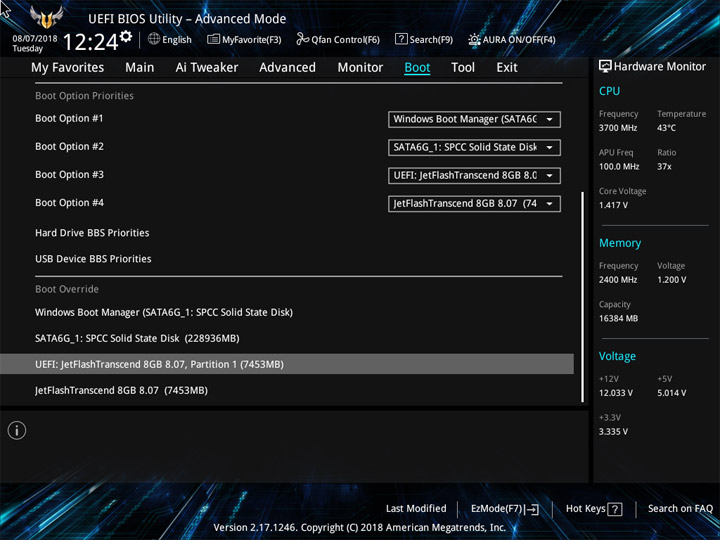Image resolution: width=720 pixels, height=540 pixels.
Task: Click memory capacity value 16384 MB
Action: (618, 318)
